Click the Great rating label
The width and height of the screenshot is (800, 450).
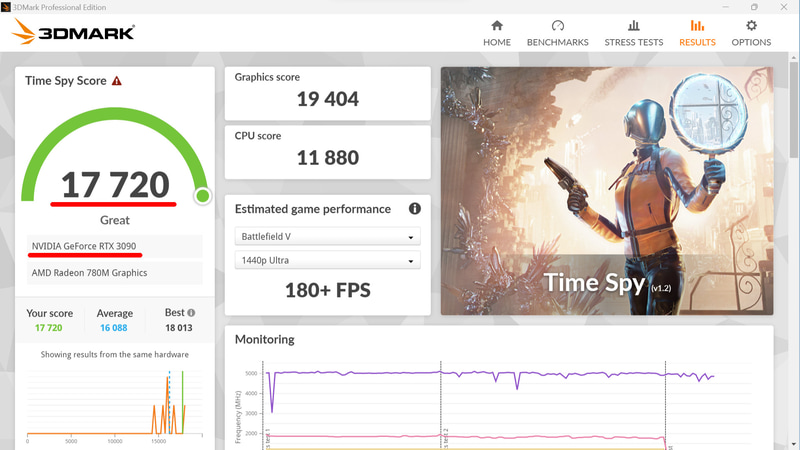click(x=115, y=220)
